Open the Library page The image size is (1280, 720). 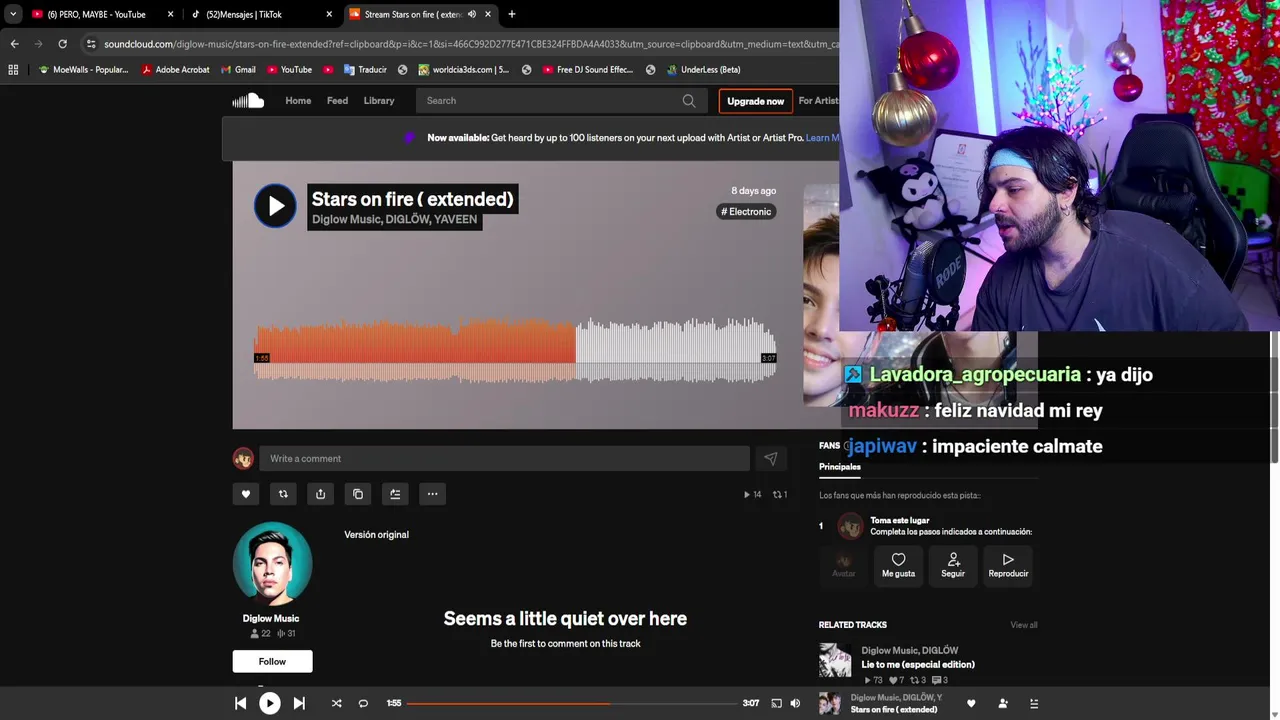coord(379,100)
